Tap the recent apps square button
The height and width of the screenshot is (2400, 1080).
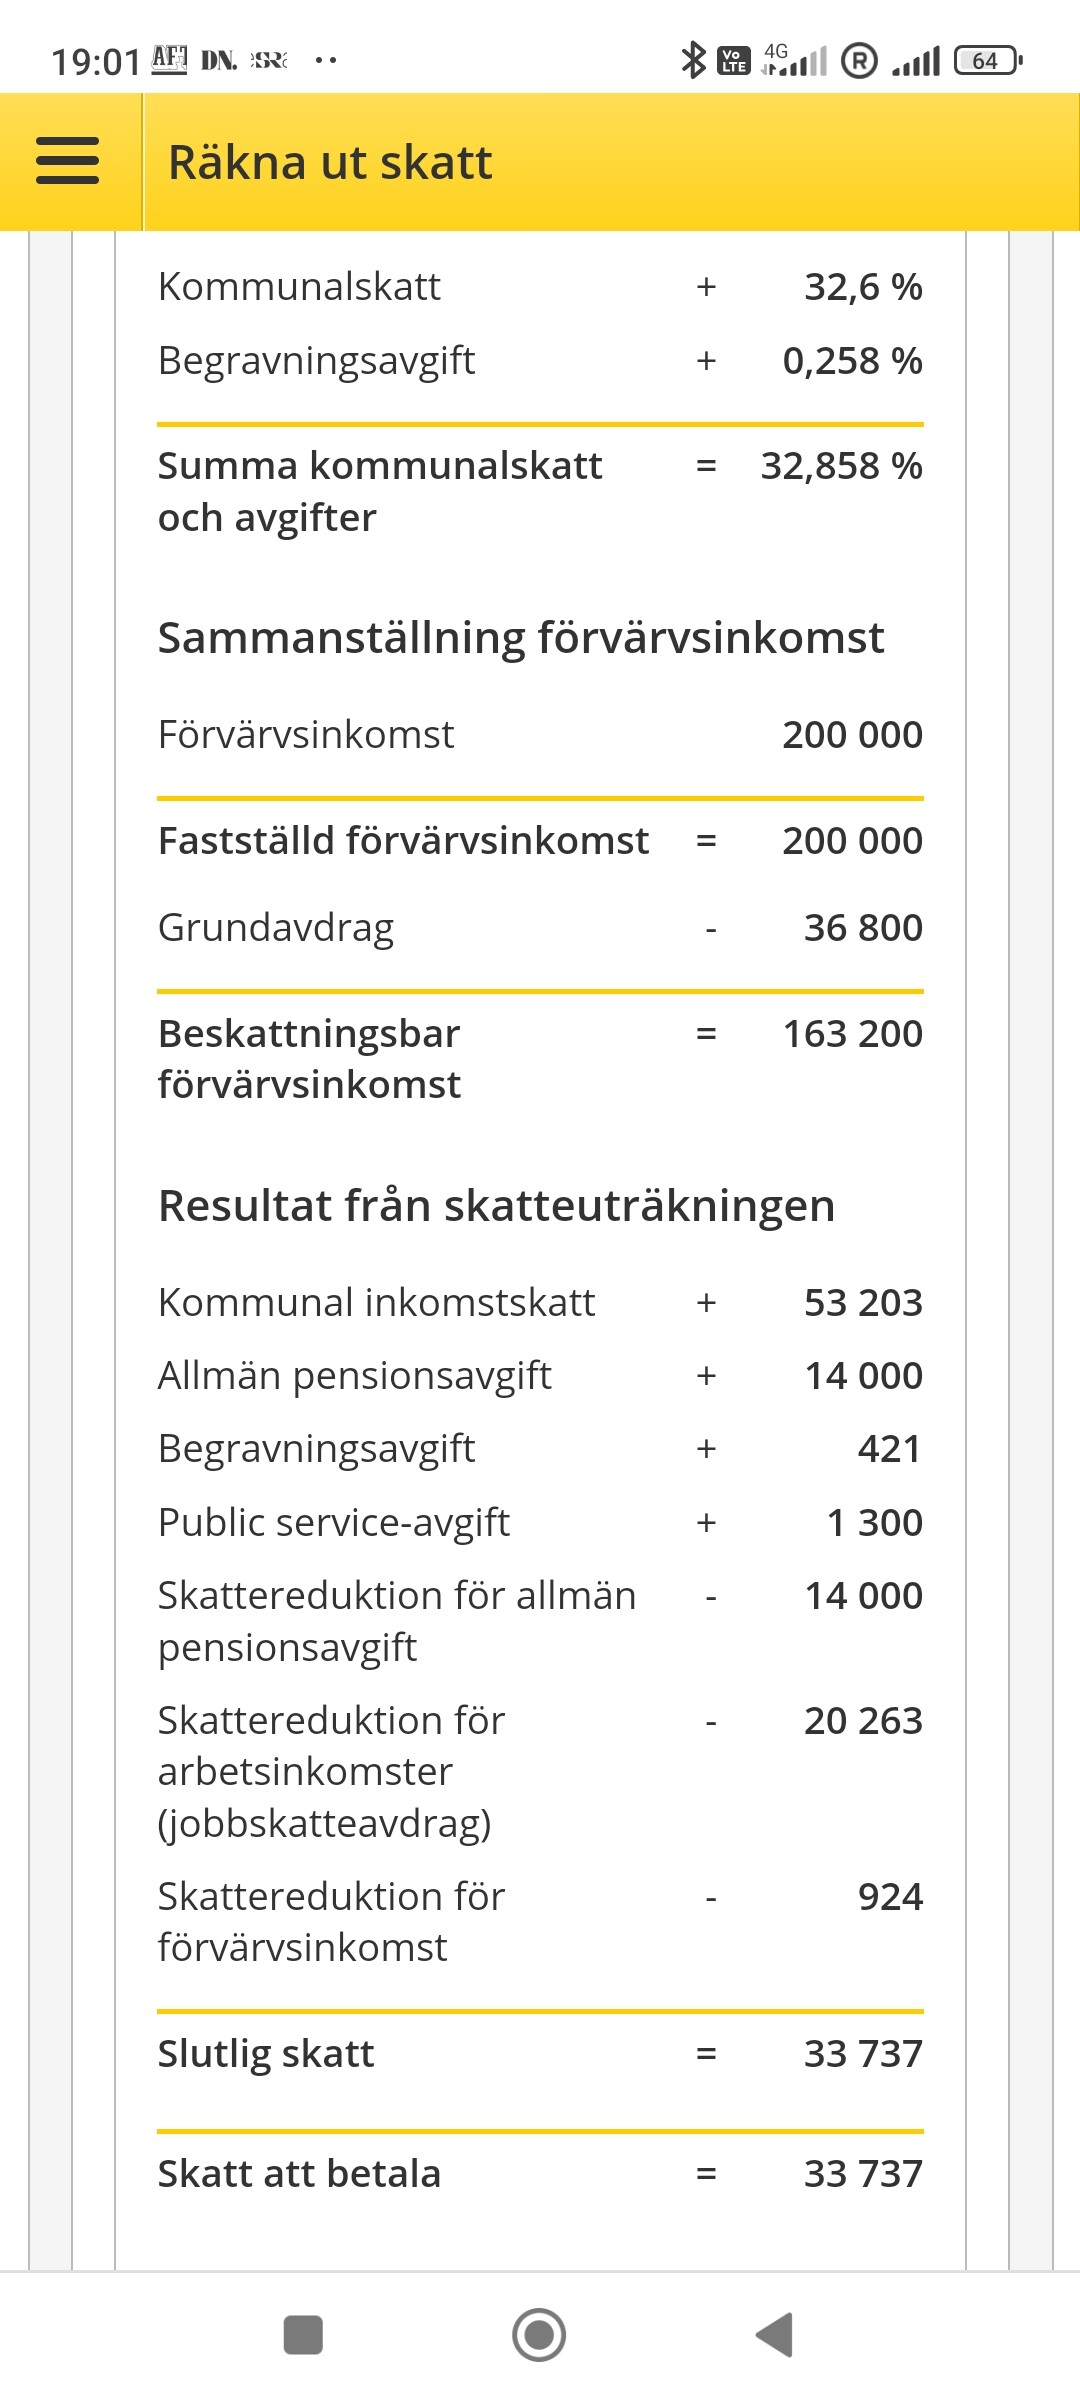click(x=303, y=2335)
